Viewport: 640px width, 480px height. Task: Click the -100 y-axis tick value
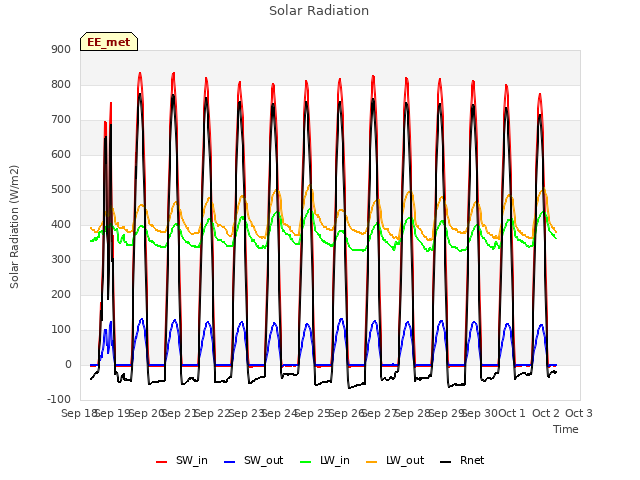[59, 399]
